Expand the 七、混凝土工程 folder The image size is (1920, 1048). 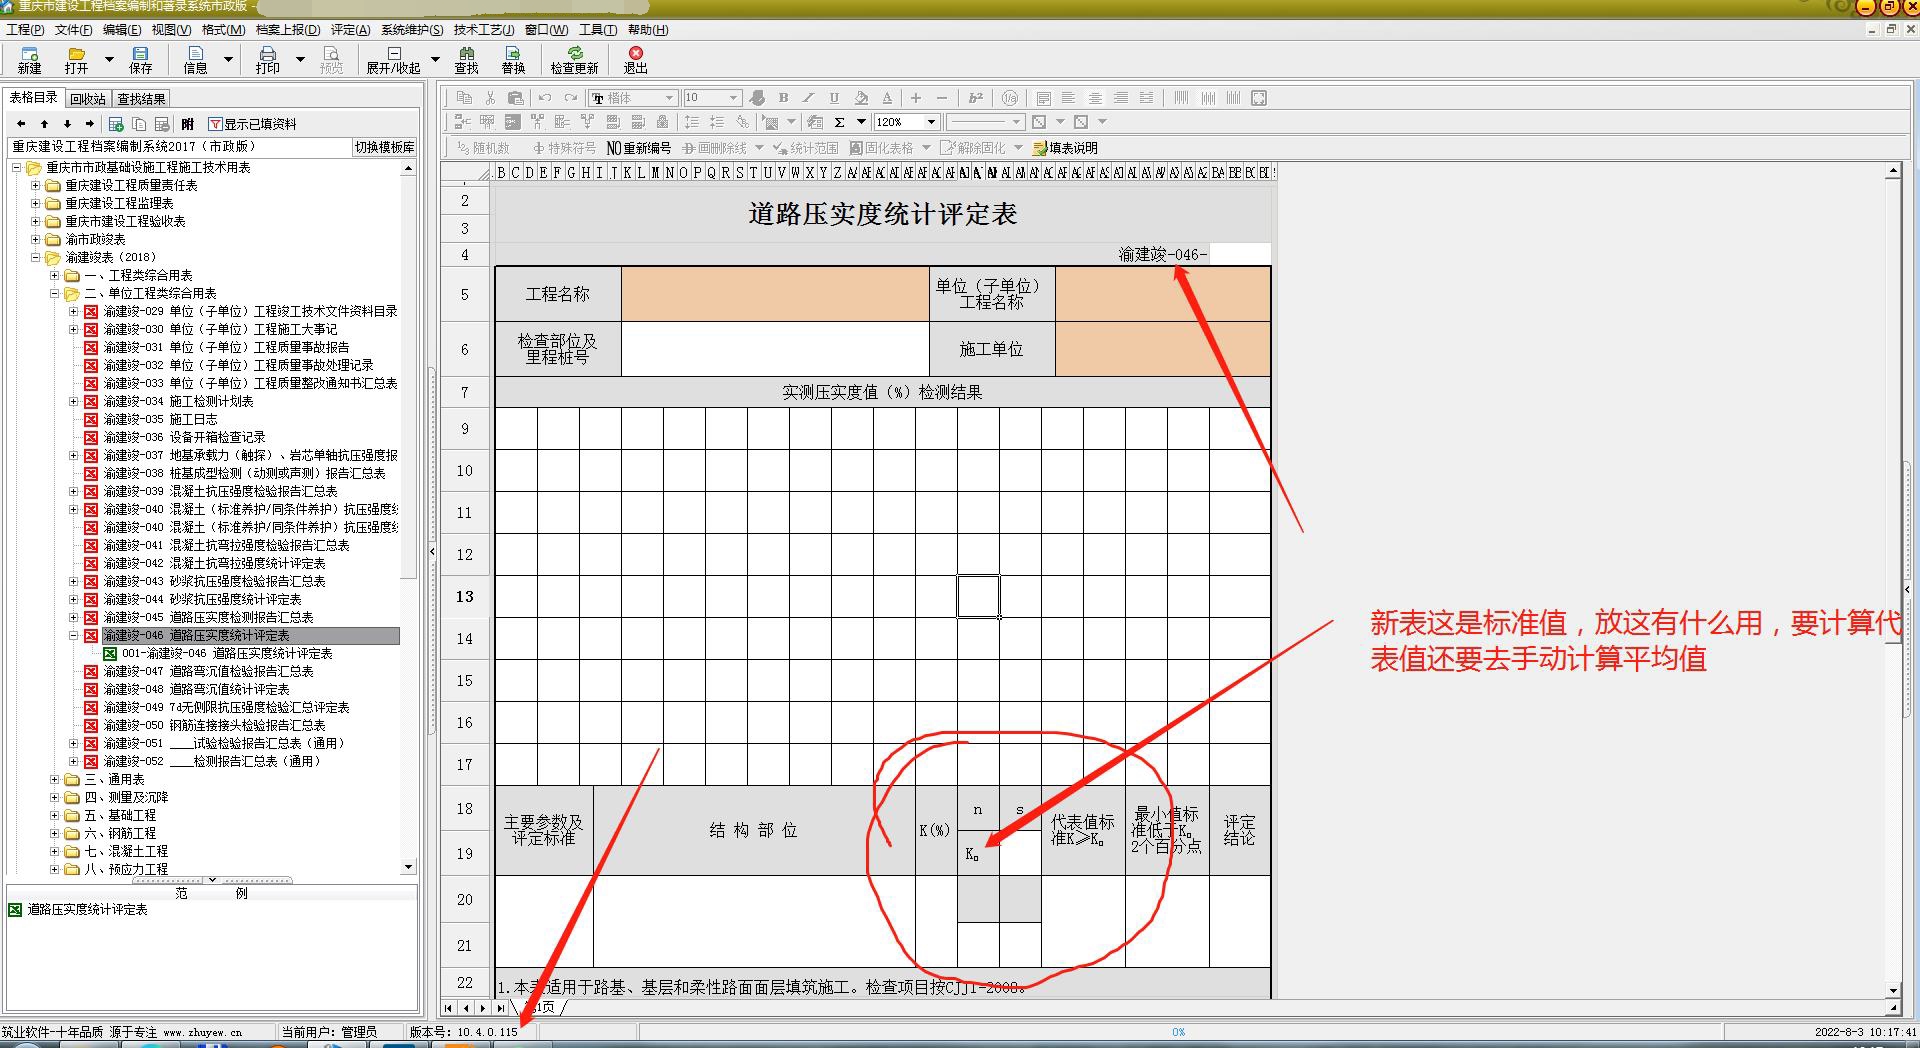pos(55,851)
